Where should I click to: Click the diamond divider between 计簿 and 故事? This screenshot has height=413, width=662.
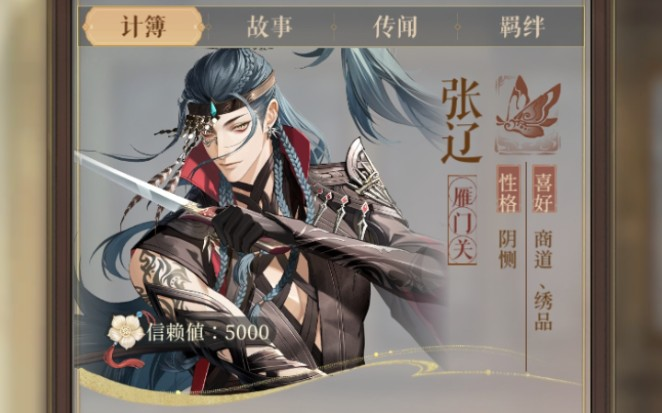point(206,27)
